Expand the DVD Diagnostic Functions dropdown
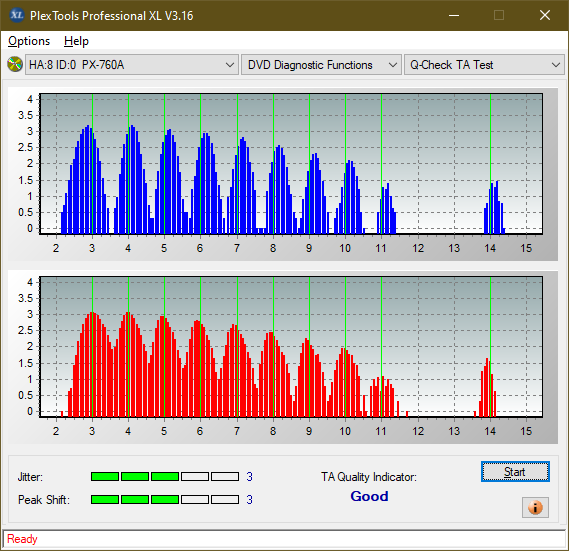The height and width of the screenshot is (551, 569). (321, 65)
